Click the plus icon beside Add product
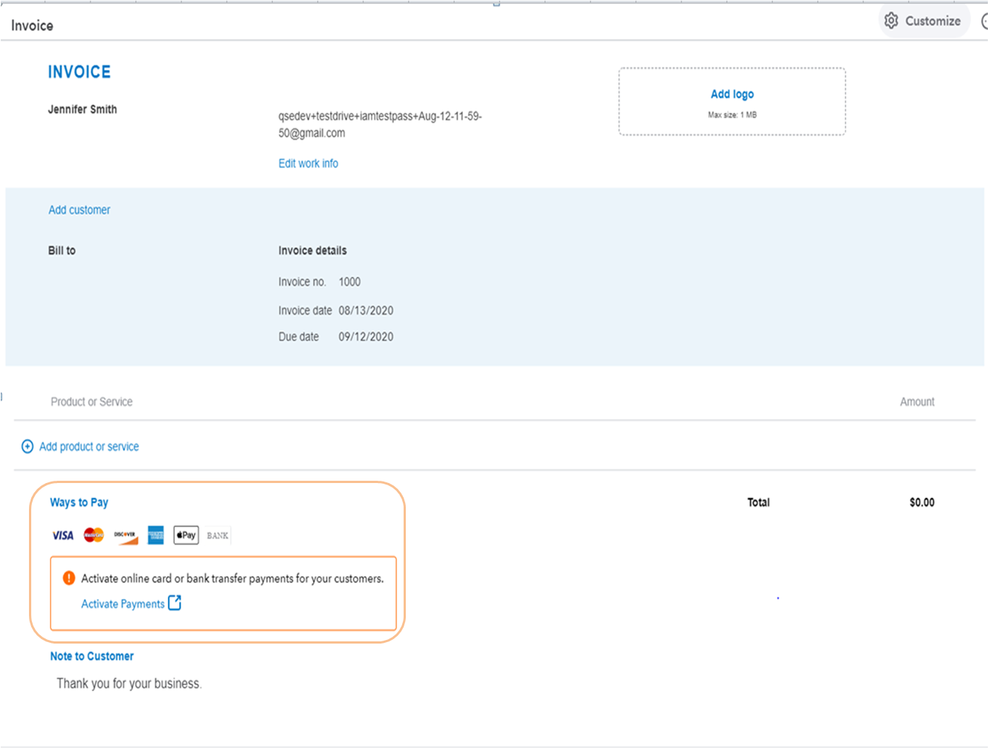This screenshot has height=749, width=999. [x=27, y=446]
